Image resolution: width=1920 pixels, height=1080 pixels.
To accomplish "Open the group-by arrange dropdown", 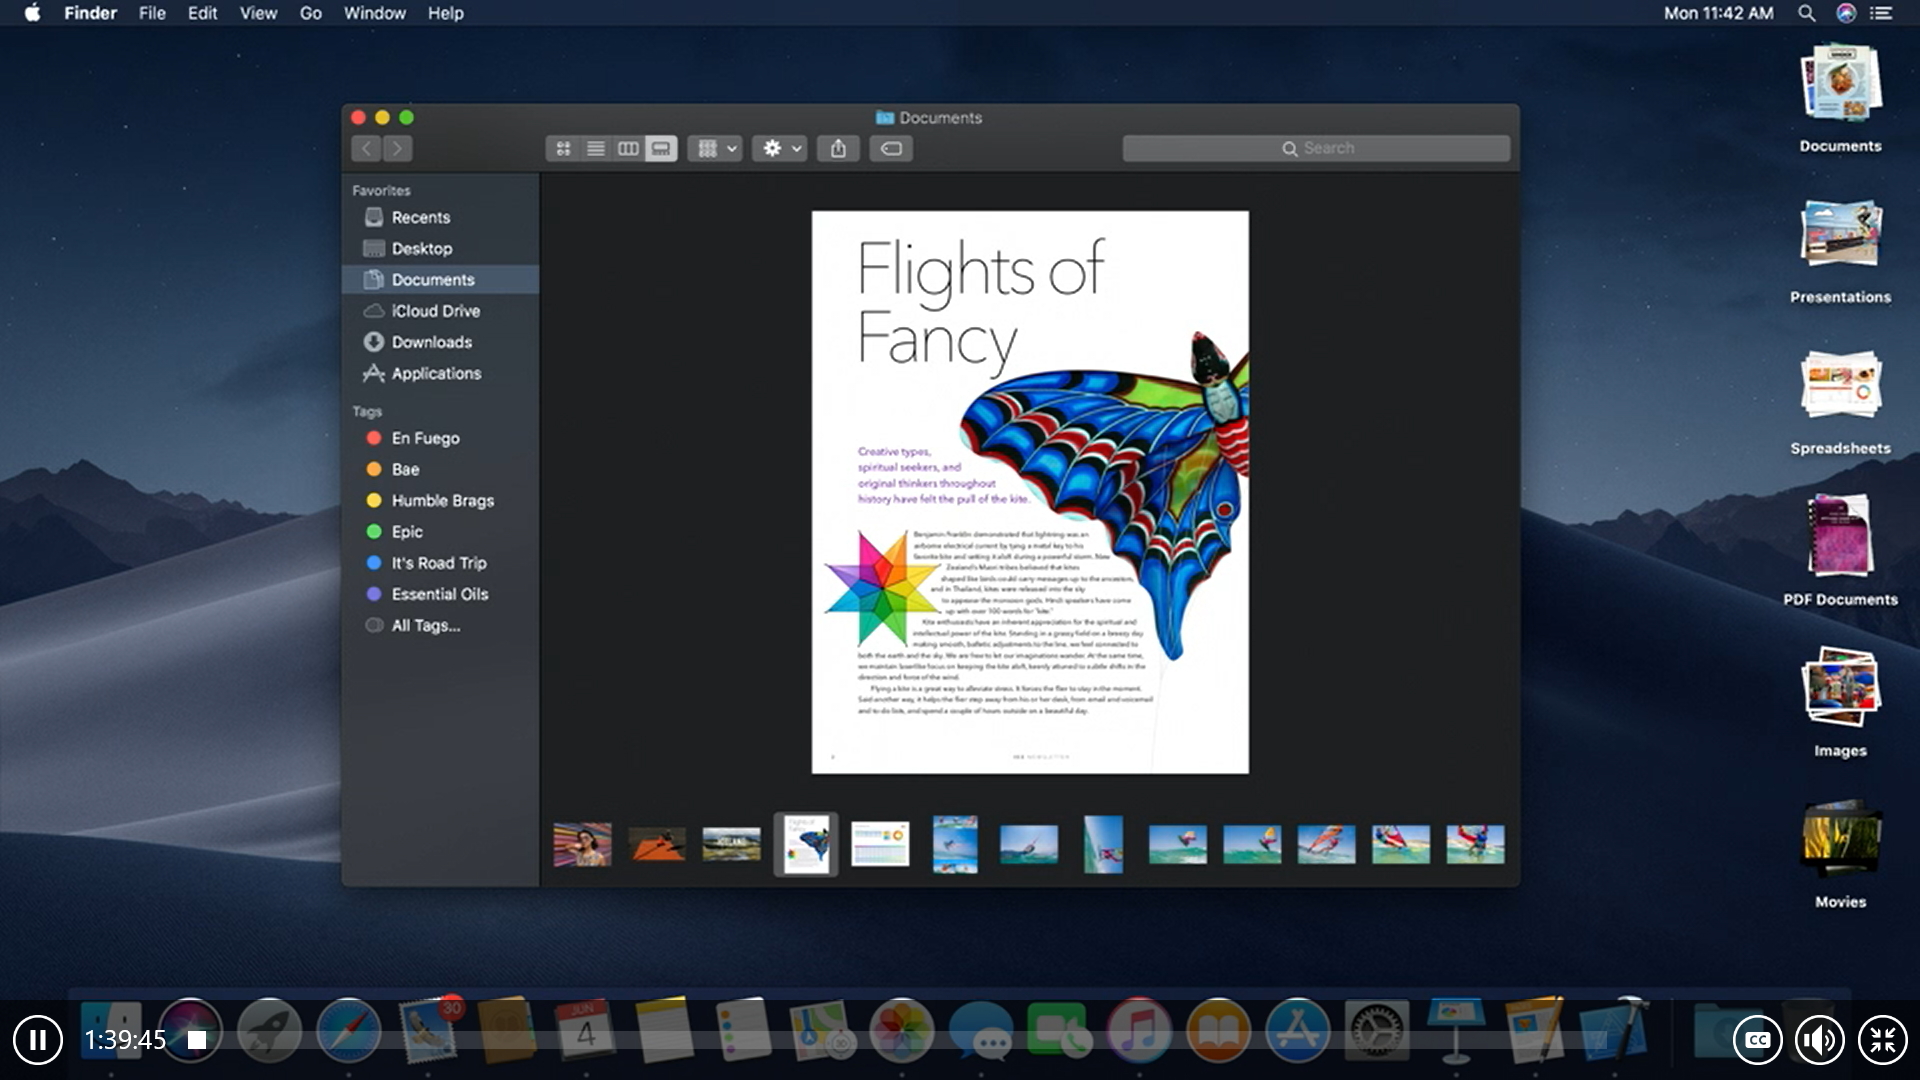I will tap(715, 149).
